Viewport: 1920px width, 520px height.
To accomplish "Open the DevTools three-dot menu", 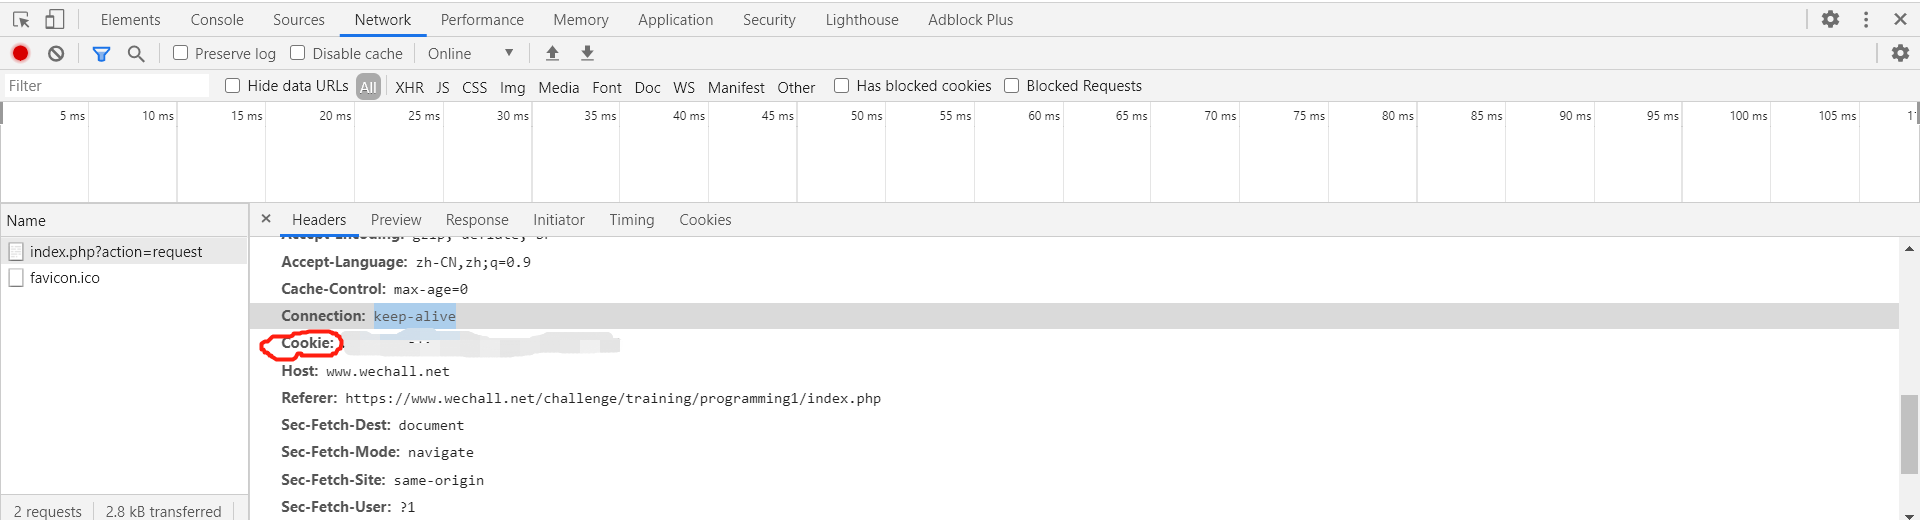I will (1866, 19).
